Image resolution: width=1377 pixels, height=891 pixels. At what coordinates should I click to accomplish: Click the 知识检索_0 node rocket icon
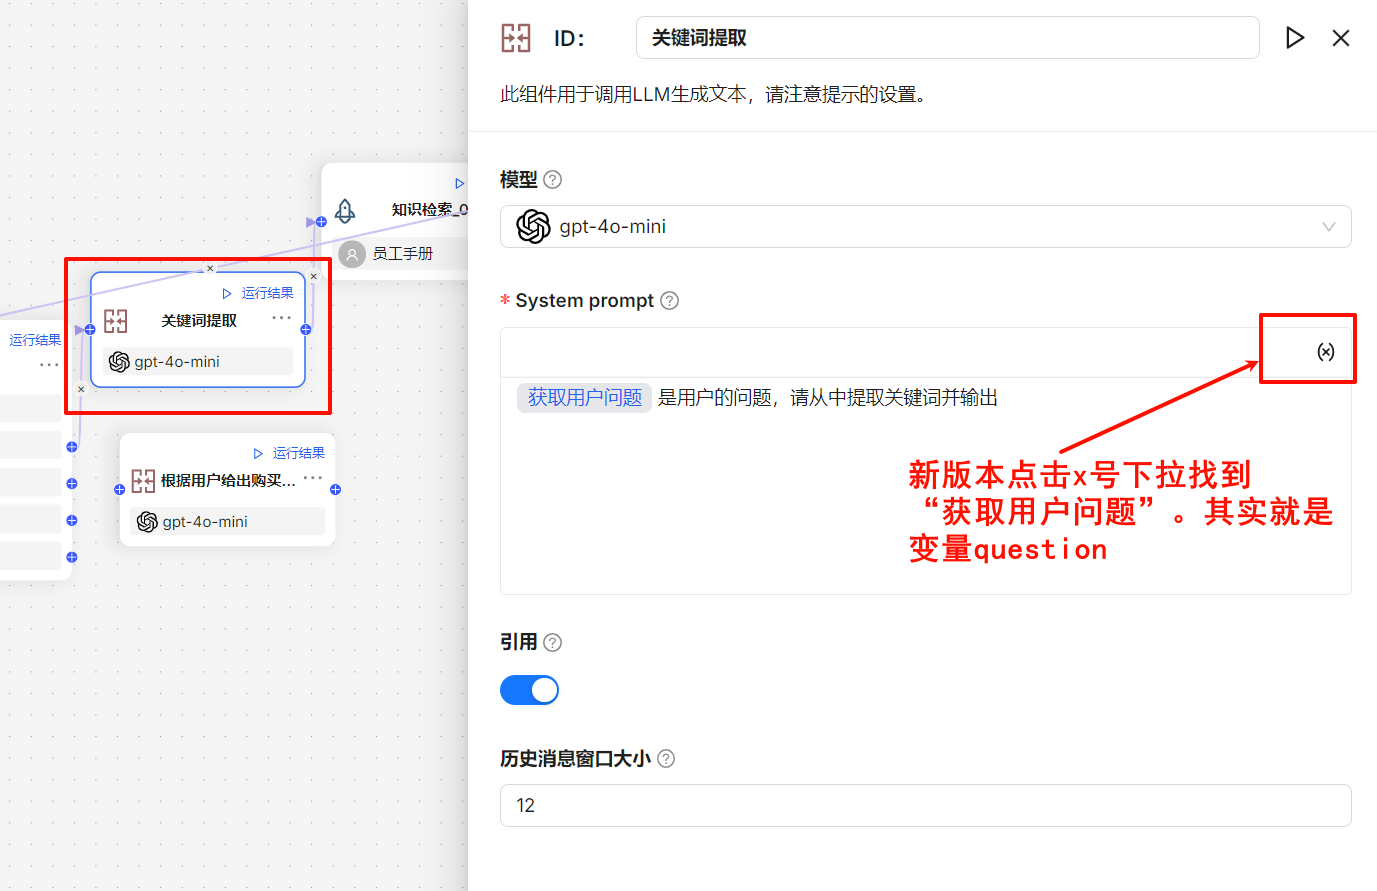[345, 210]
